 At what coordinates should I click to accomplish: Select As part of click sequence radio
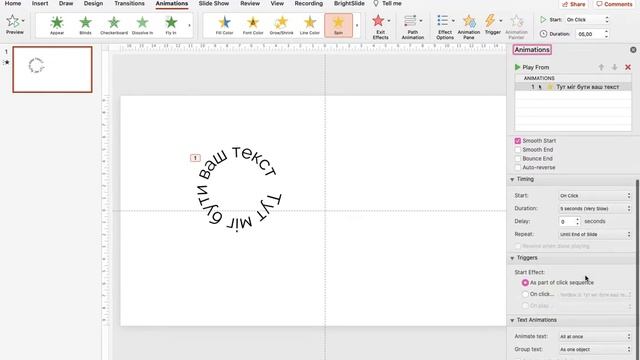525,282
